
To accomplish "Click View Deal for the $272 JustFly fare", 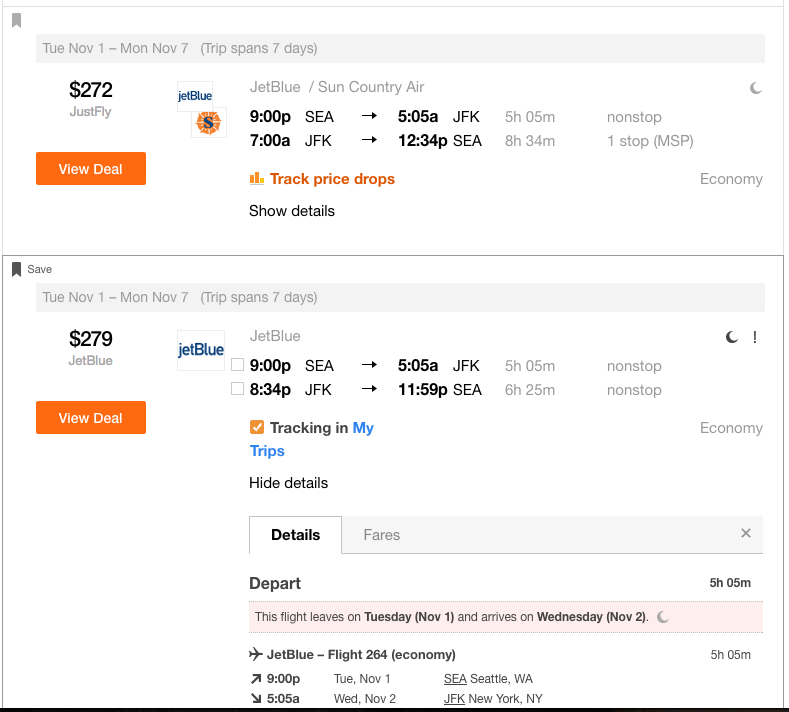I will click(x=91, y=169).
